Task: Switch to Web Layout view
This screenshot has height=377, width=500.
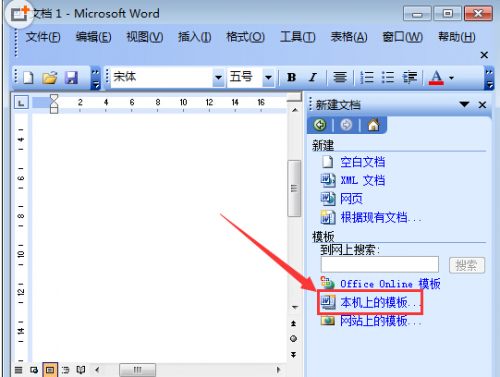Action: 34,370
